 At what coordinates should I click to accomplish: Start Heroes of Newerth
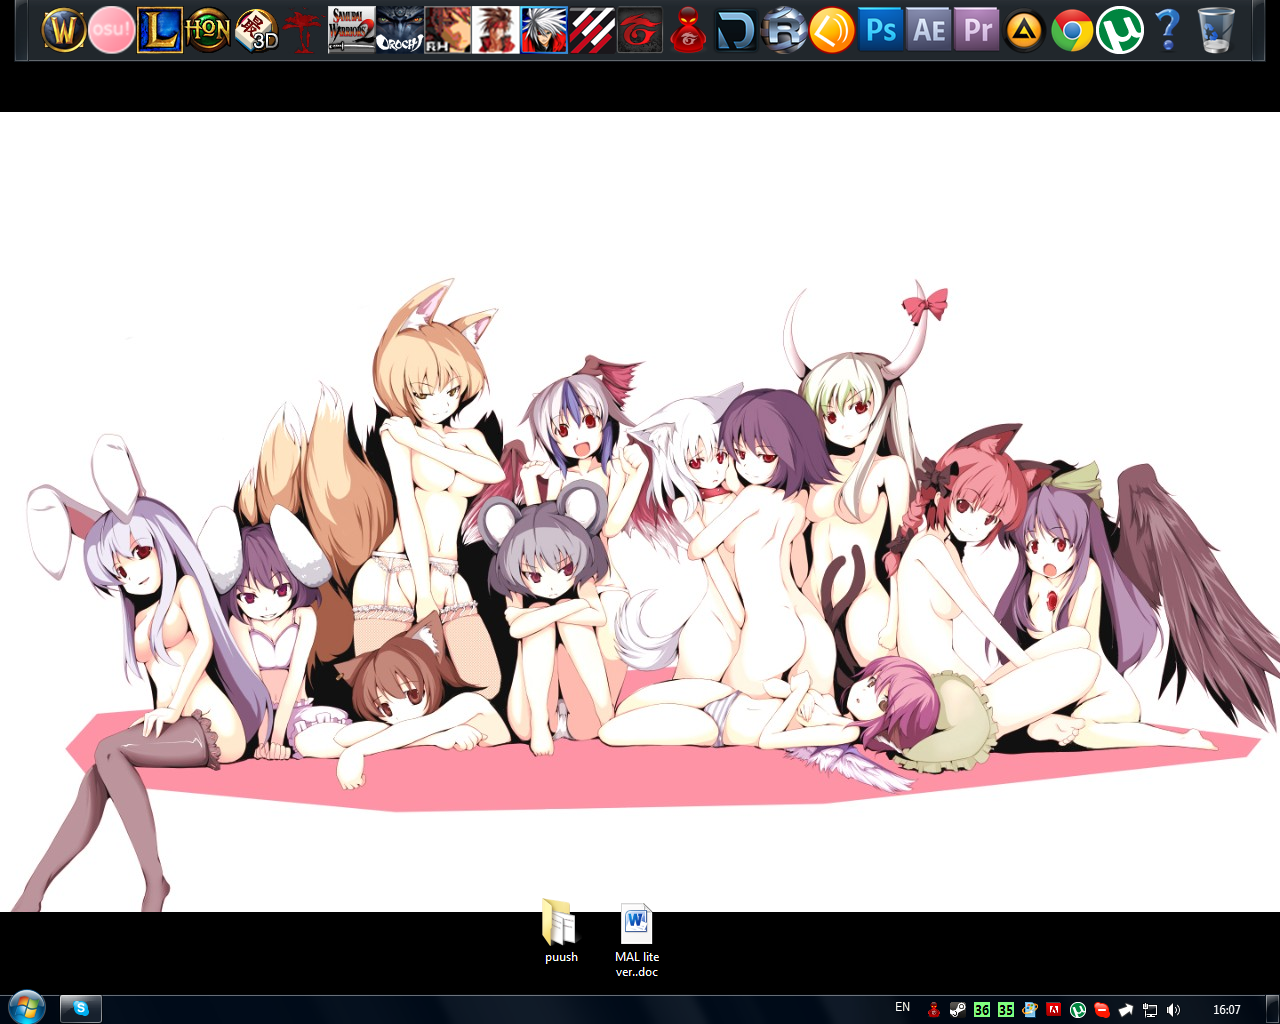pos(208,29)
